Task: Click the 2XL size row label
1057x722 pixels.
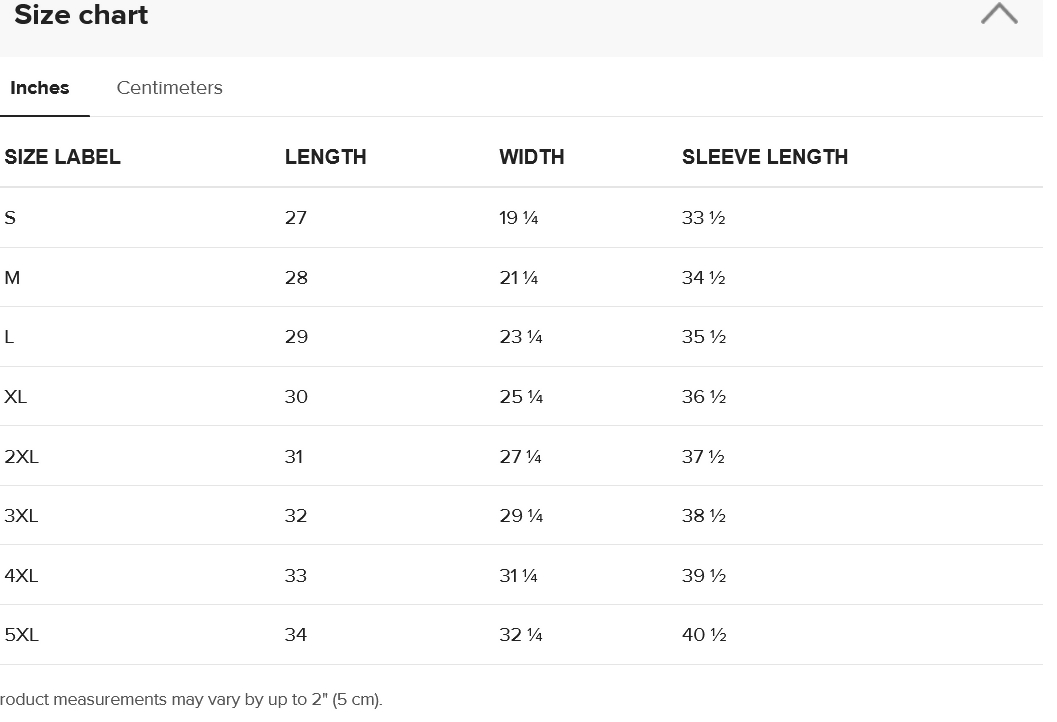Action: 21,457
